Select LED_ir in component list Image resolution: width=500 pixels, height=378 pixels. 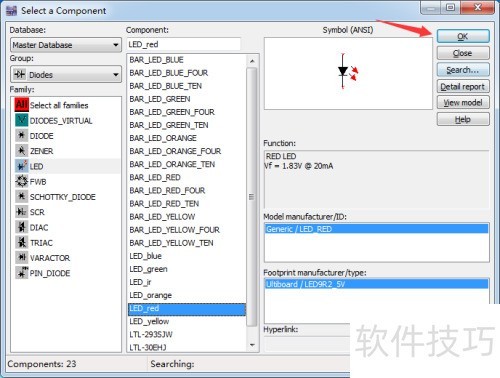[140, 282]
